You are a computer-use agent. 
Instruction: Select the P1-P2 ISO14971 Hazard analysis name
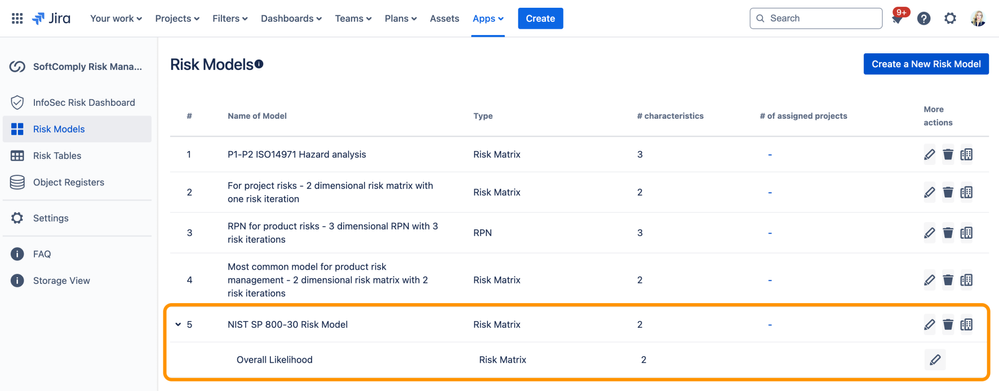click(297, 155)
